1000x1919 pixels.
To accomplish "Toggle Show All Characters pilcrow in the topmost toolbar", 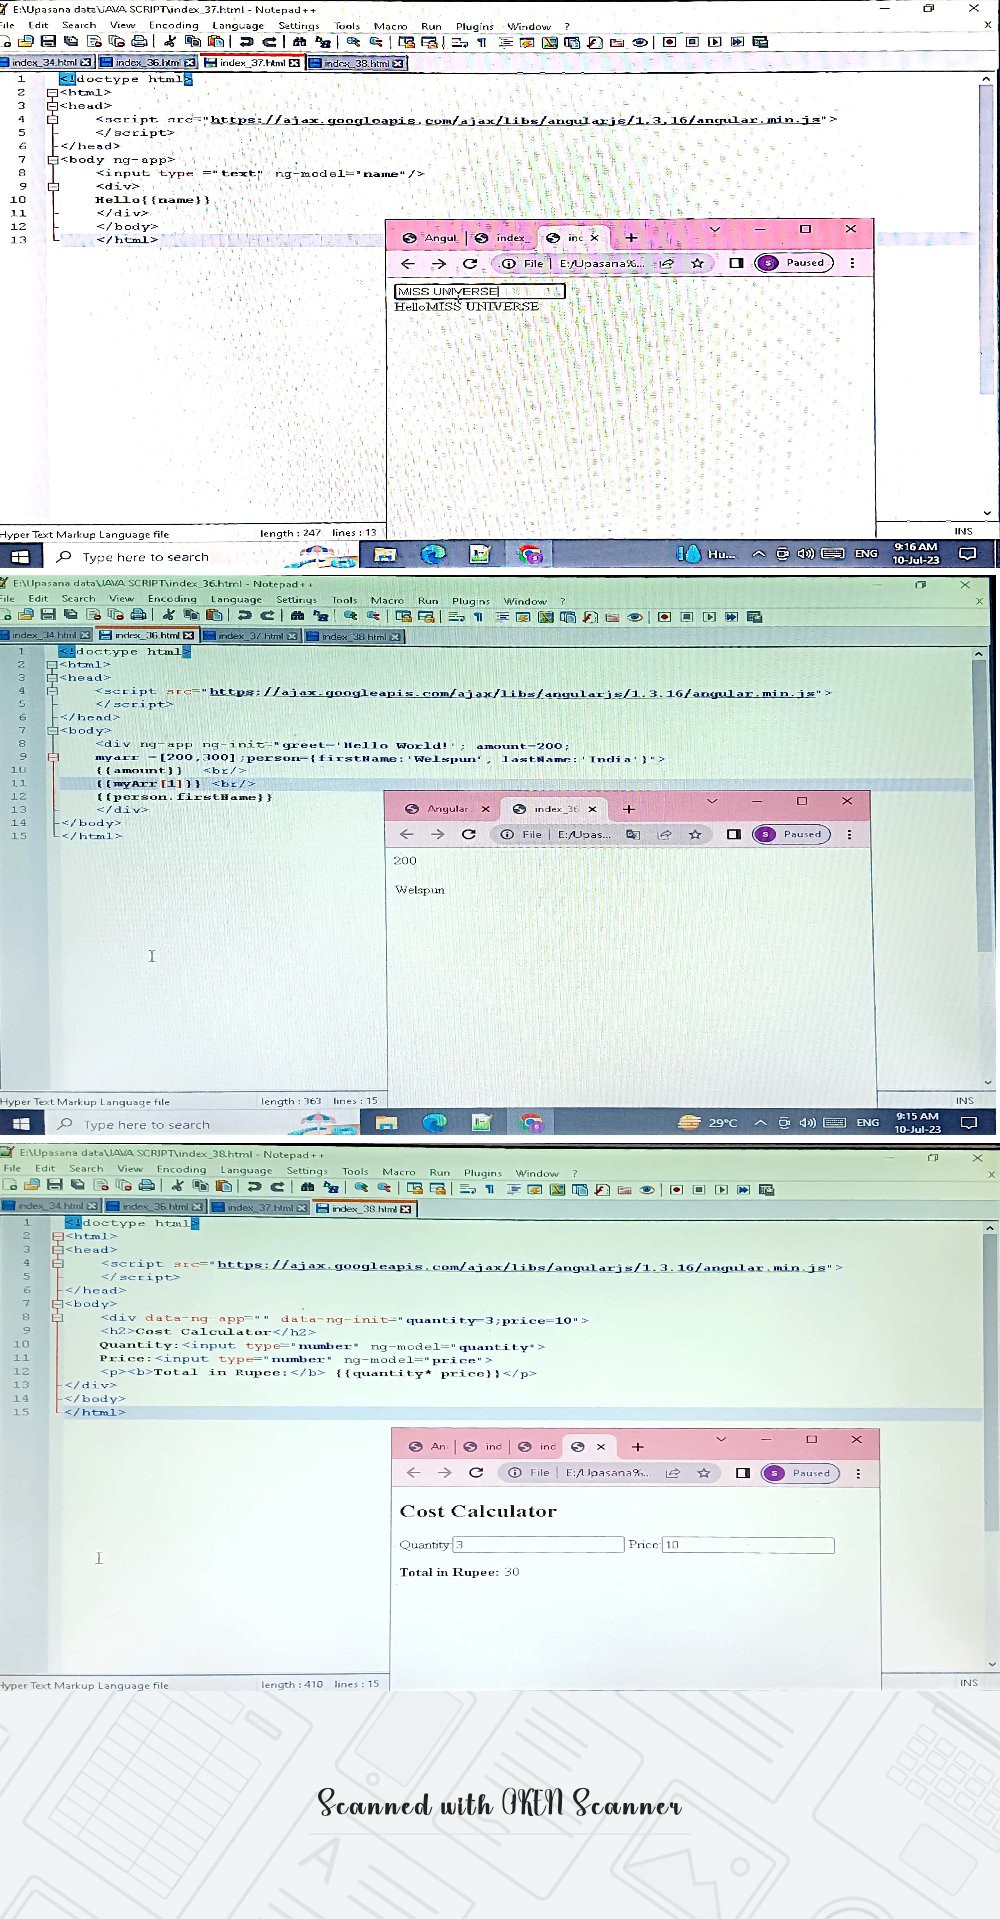I will pyautogui.click(x=481, y=42).
